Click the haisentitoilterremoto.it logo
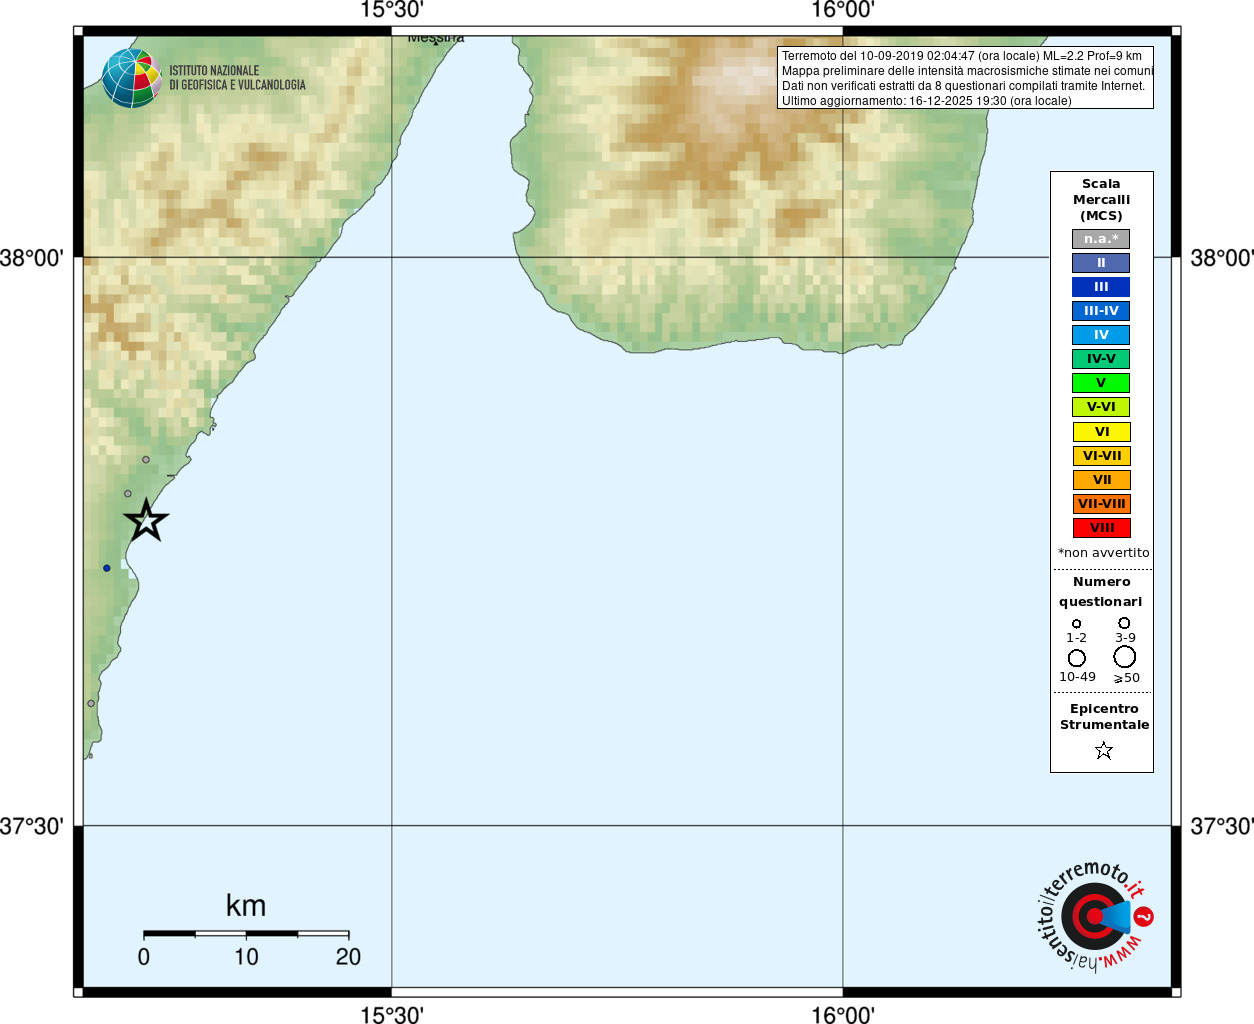 (x=1095, y=915)
